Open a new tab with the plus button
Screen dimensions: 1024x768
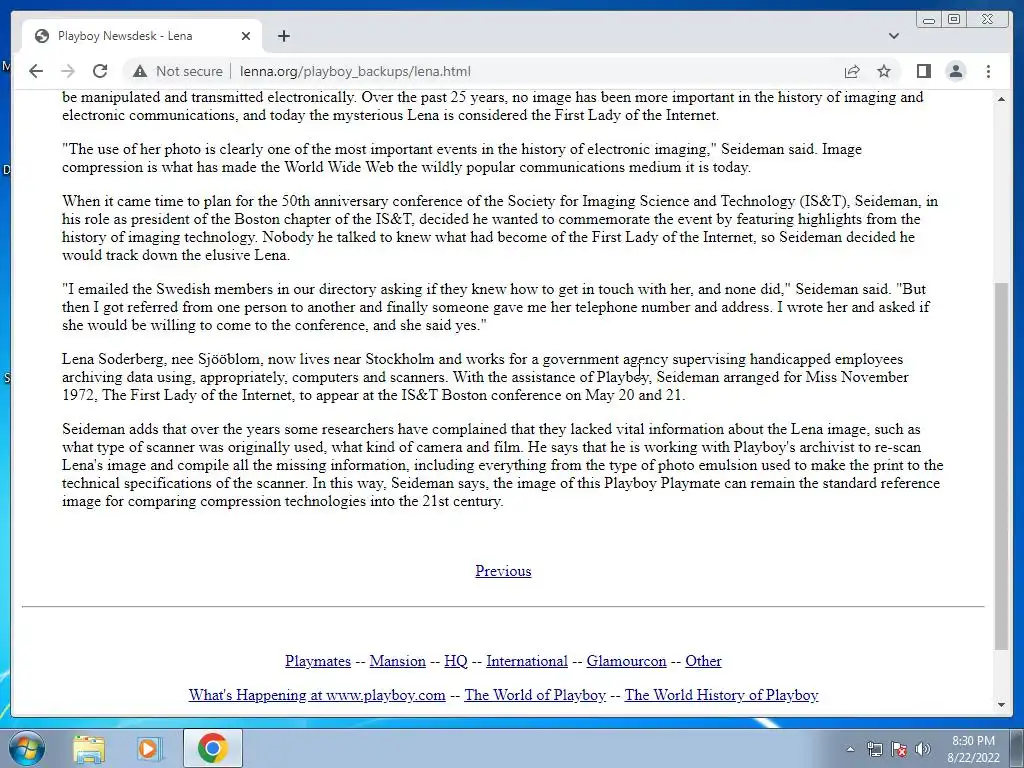[283, 36]
